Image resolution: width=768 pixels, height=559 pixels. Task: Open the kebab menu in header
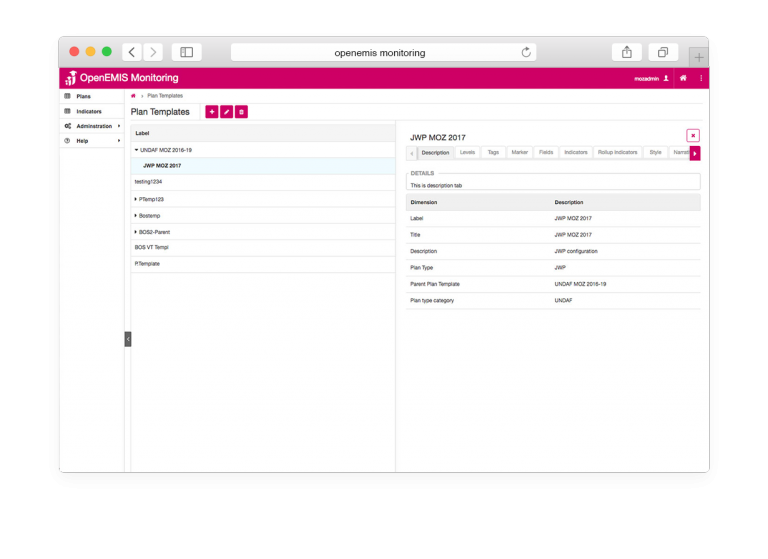click(x=701, y=78)
